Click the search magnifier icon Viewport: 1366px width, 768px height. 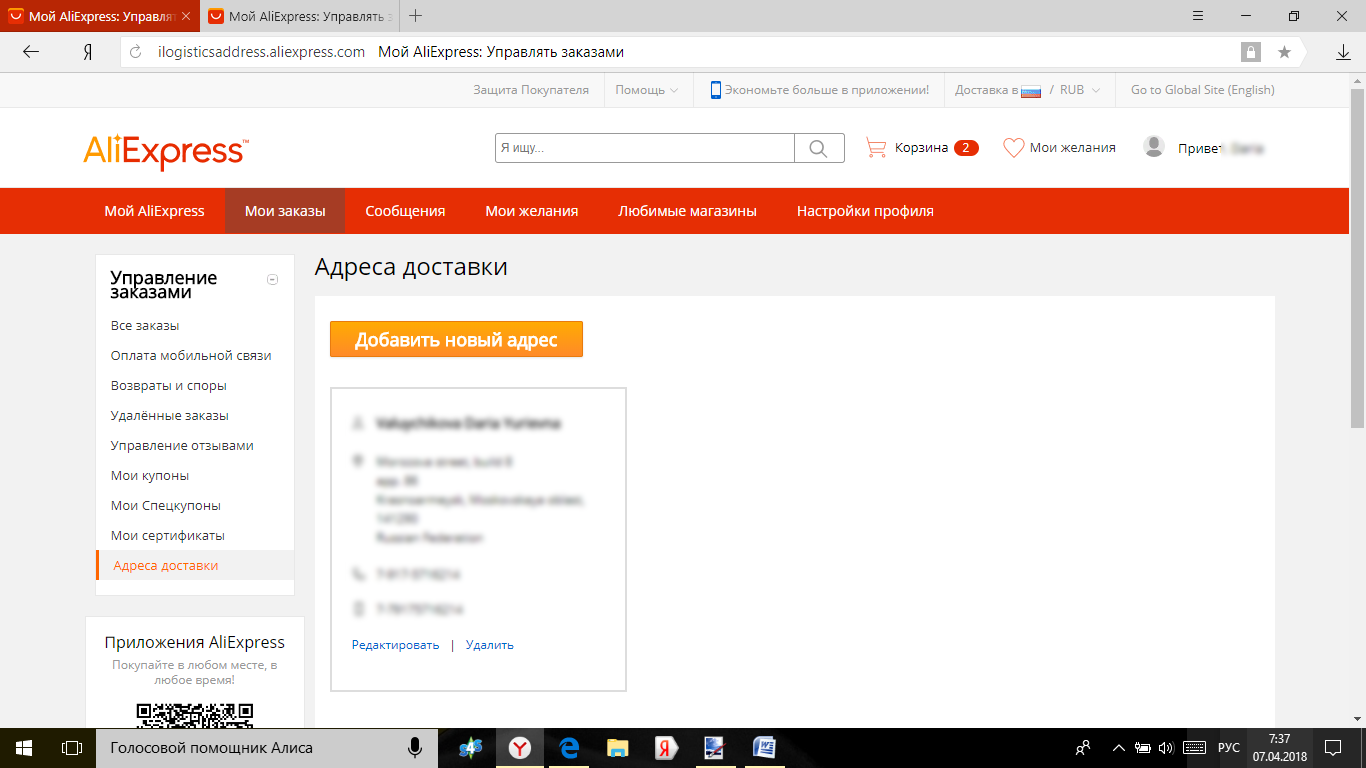point(819,148)
